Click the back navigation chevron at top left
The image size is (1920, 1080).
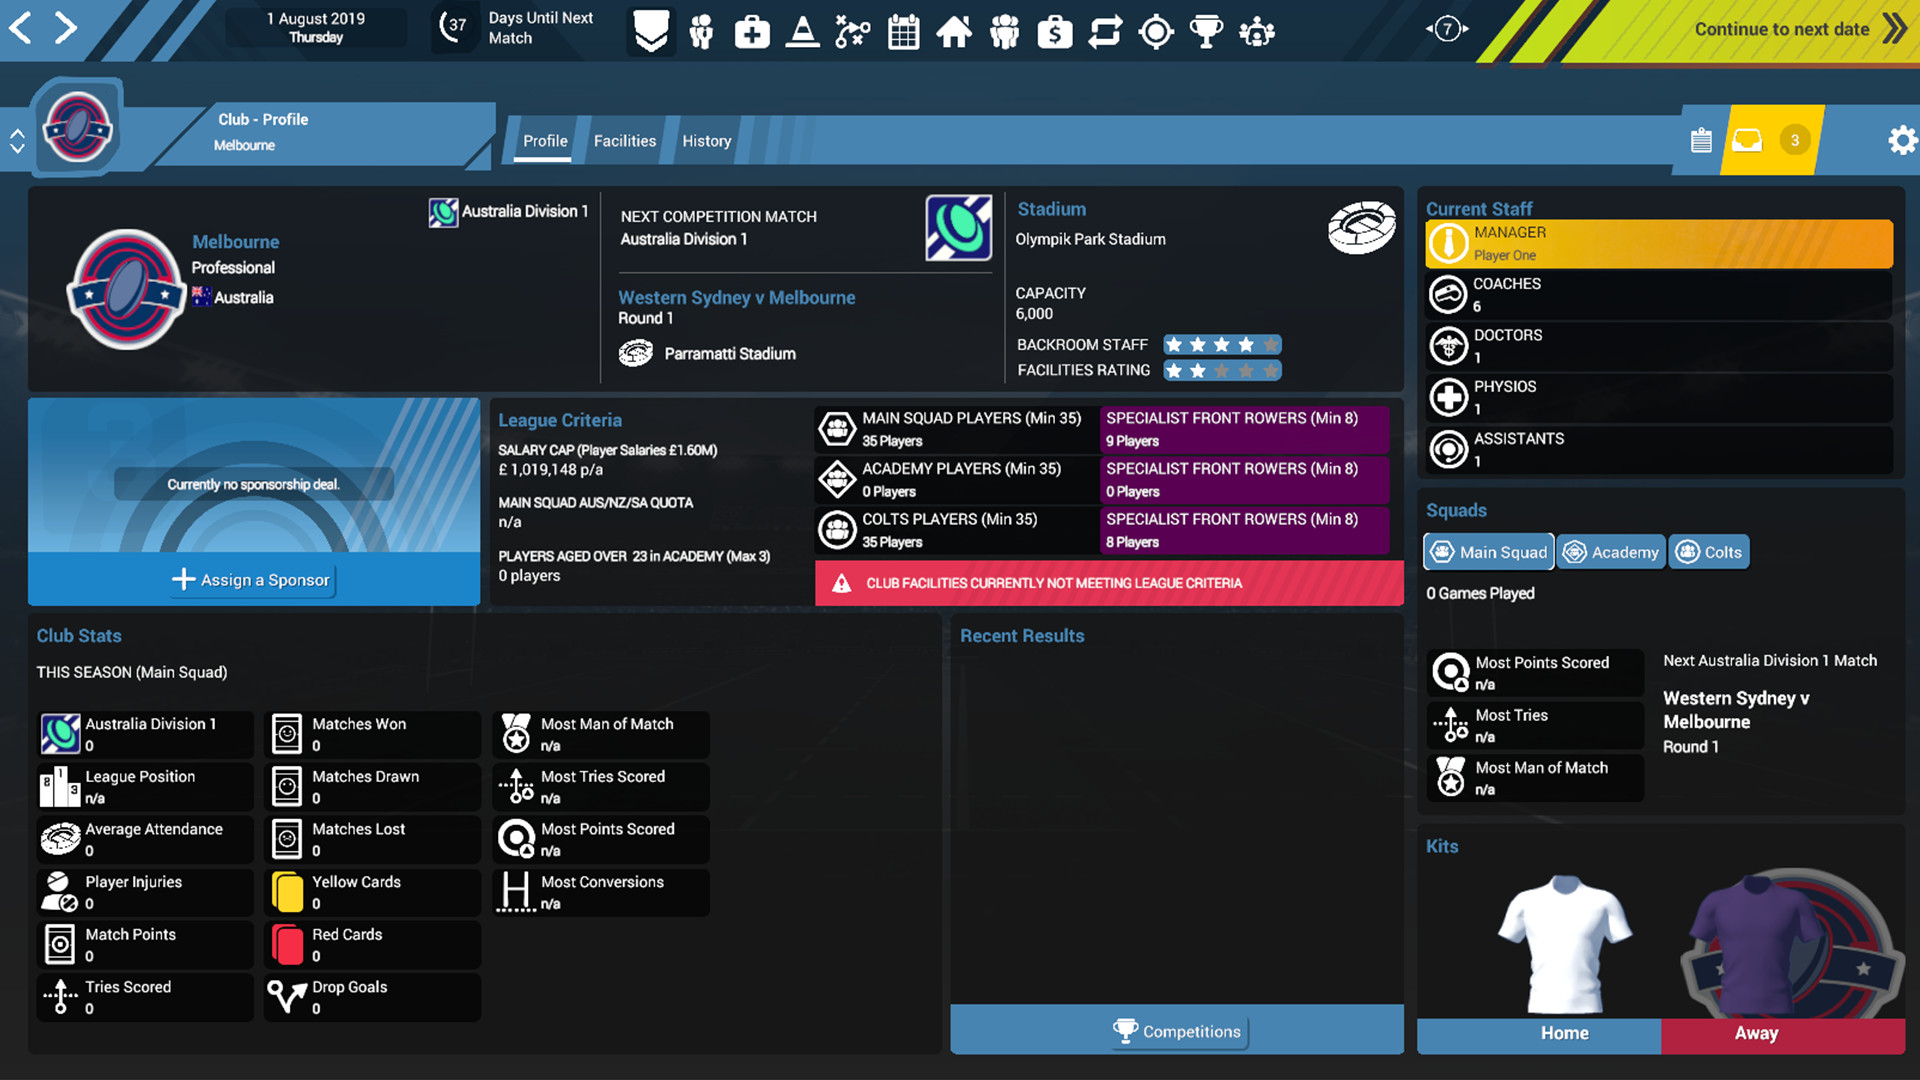22,28
